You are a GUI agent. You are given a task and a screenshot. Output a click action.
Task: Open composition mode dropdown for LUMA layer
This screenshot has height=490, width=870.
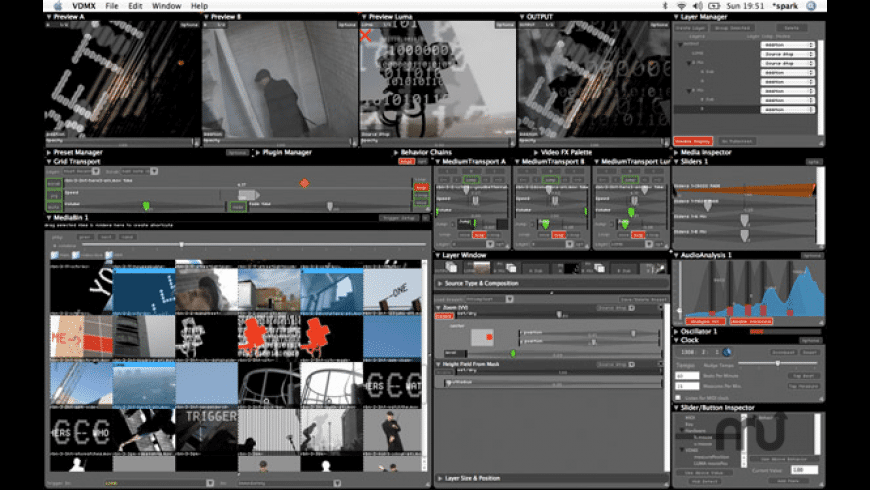pyautogui.click(x=787, y=54)
